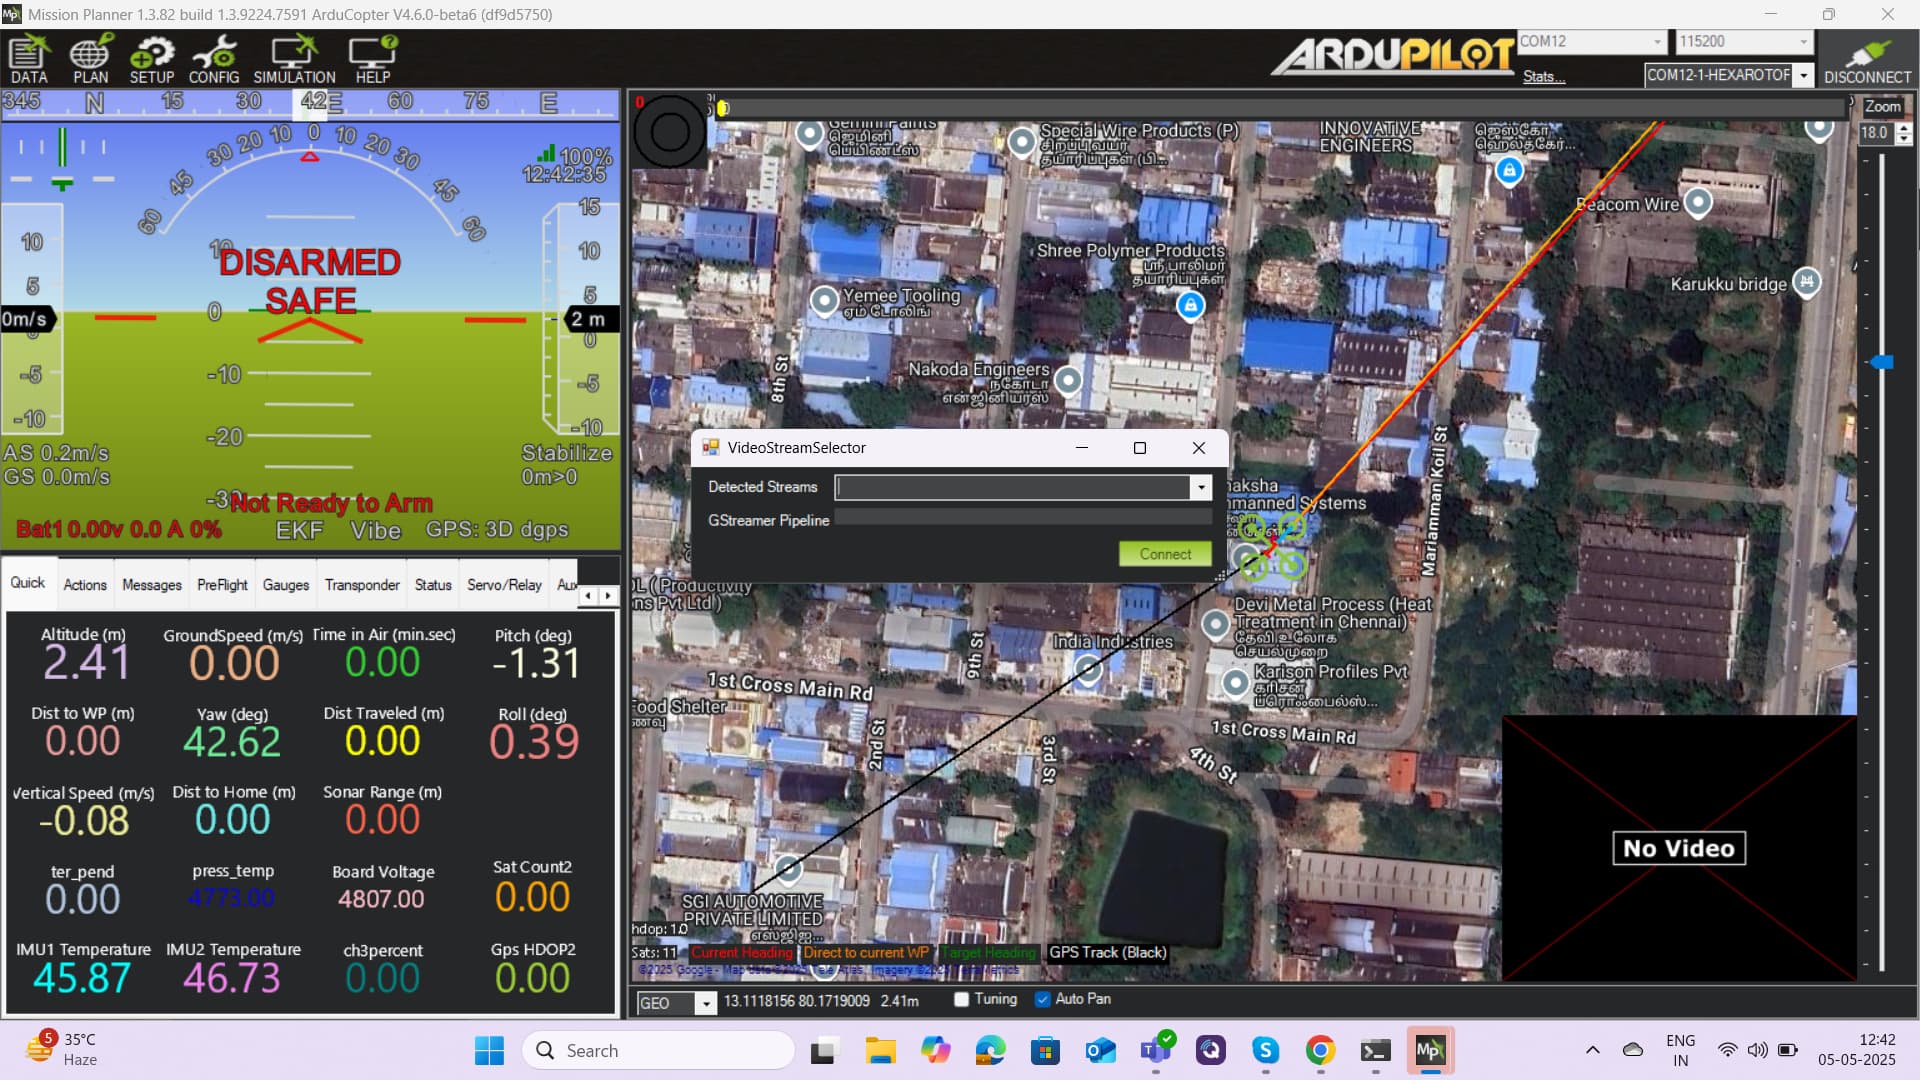
Task: Click Vibe status on HUD
Action: pos(375,531)
